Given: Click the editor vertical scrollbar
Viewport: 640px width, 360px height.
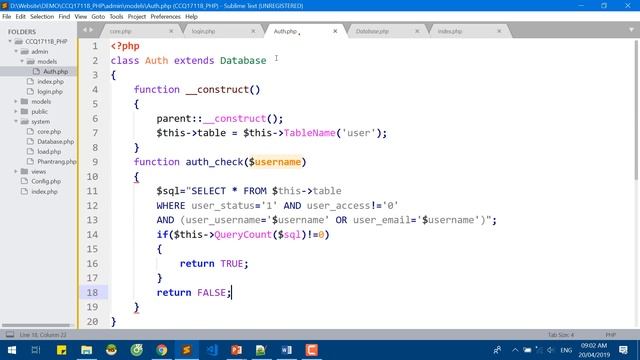Looking at the screenshot, I should tap(636, 110).
